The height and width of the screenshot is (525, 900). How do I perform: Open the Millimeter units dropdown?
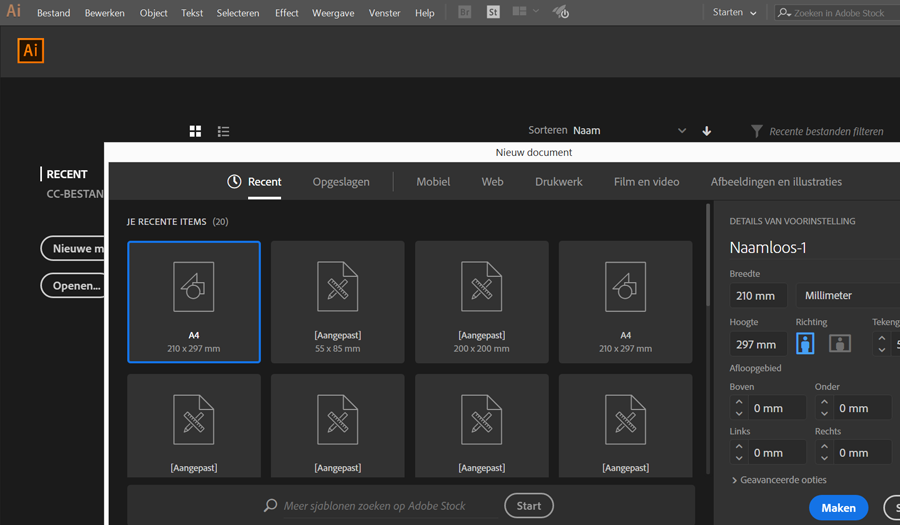click(x=848, y=295)
